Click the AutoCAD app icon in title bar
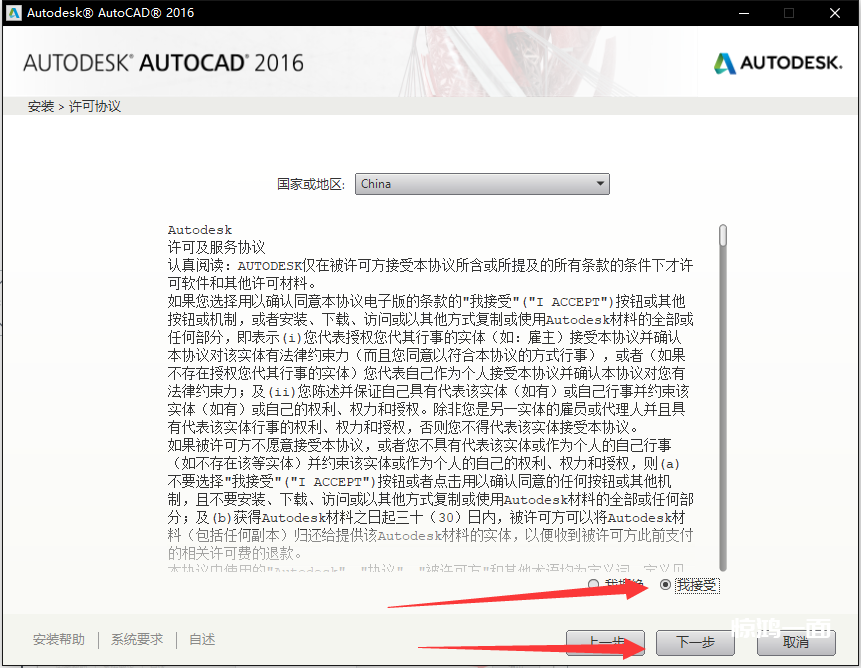This screenshot has height=668, width=861. (14, 13)
